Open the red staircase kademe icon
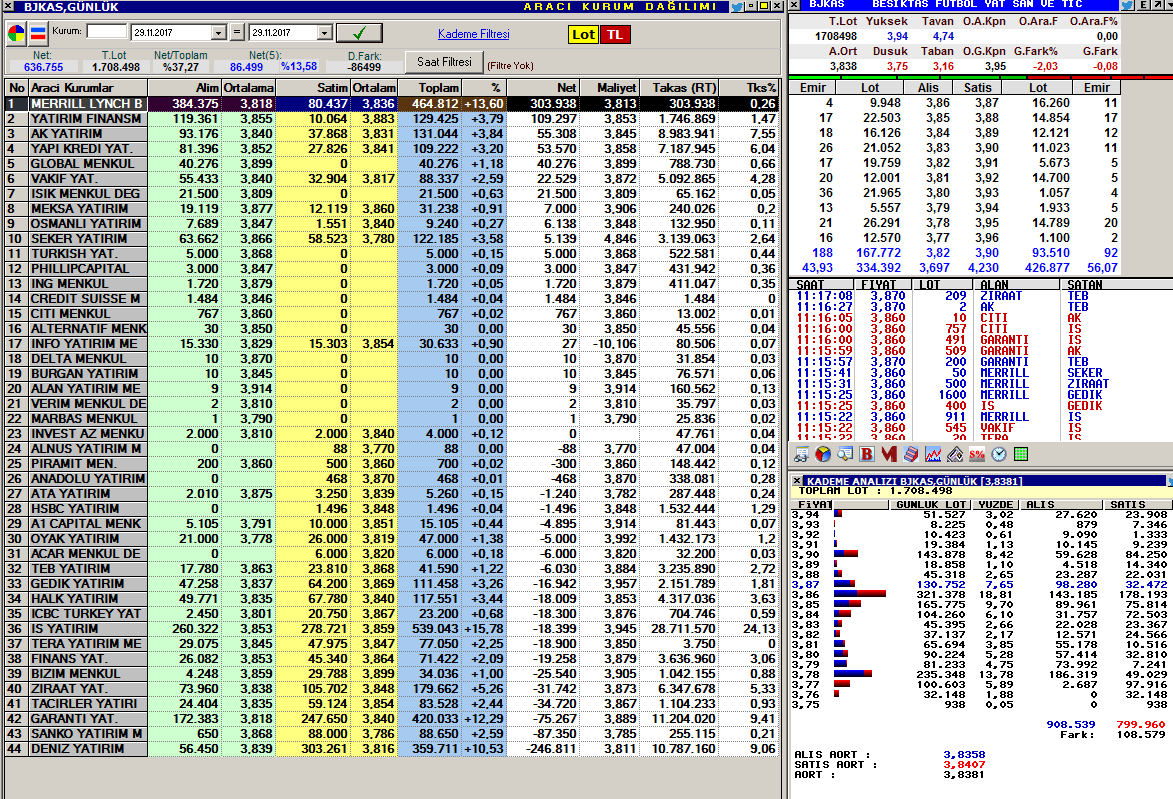1173x799 pixels. [910, 454]
